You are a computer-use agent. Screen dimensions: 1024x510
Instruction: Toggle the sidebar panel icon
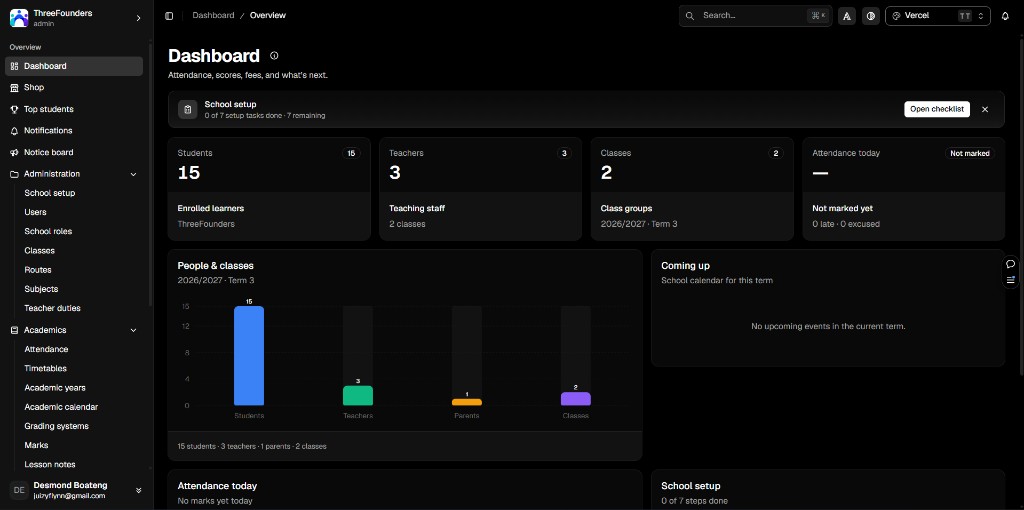(169, 16)
